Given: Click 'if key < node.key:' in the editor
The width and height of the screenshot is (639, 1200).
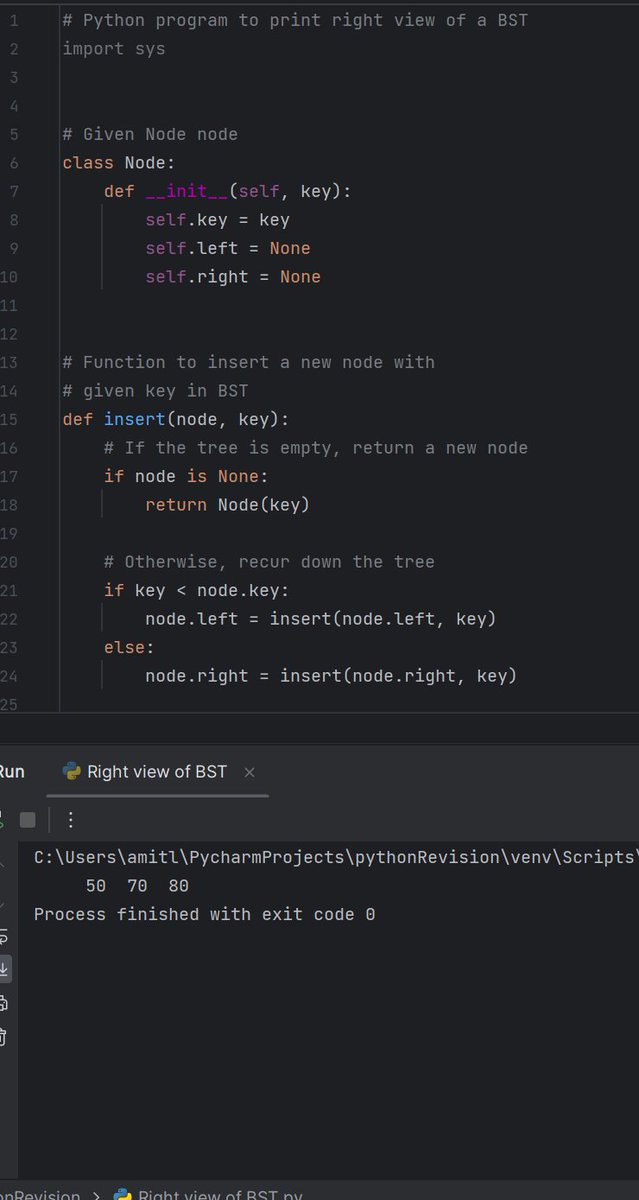Looking at the screenshot, I should click(x=197, y=590).
